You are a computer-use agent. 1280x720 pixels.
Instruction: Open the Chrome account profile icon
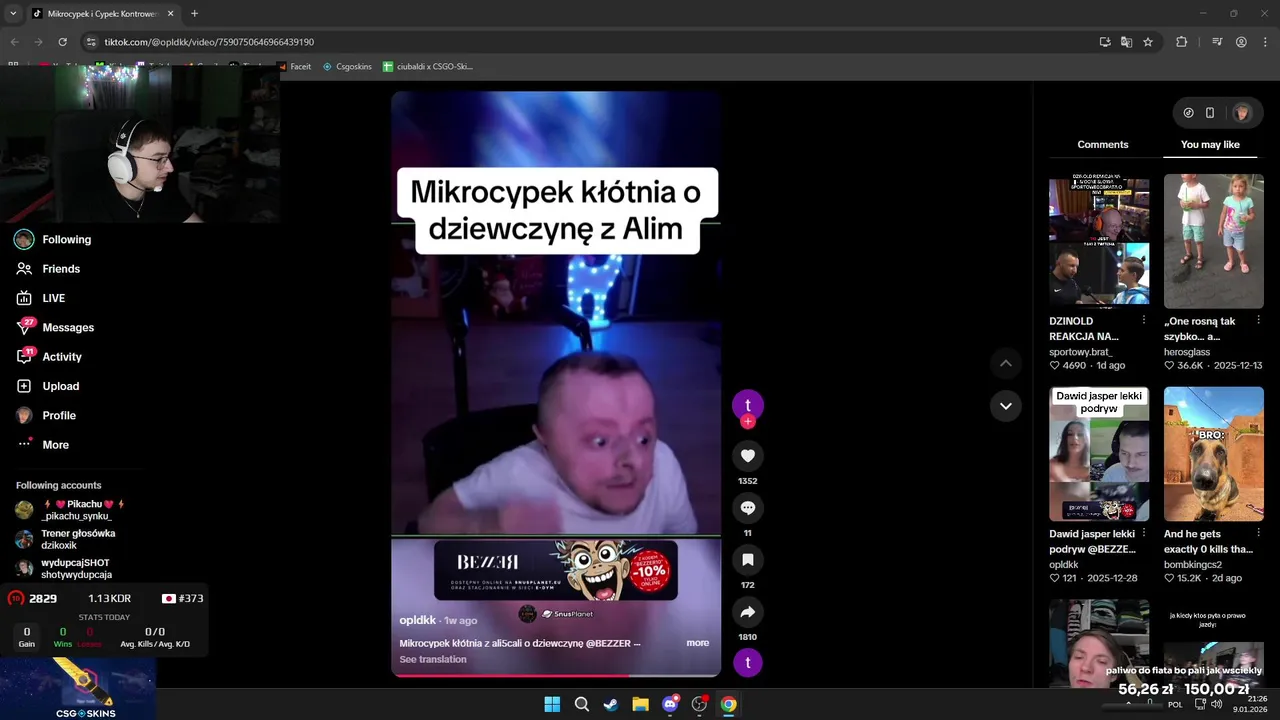[1241, 42]
